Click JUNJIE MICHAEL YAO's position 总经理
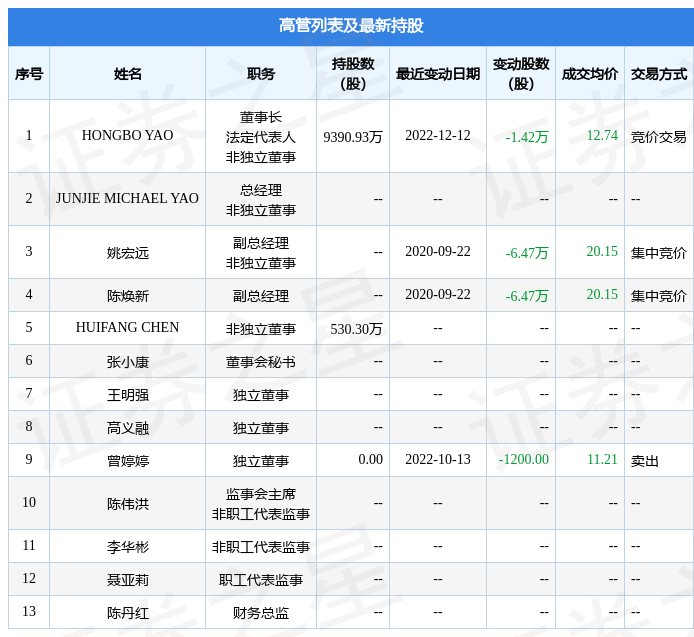Screen dimensions: 694x637 (261, 190)
